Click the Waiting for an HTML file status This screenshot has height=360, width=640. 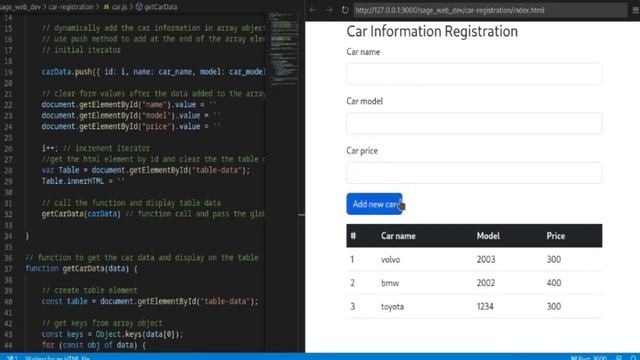57,358
